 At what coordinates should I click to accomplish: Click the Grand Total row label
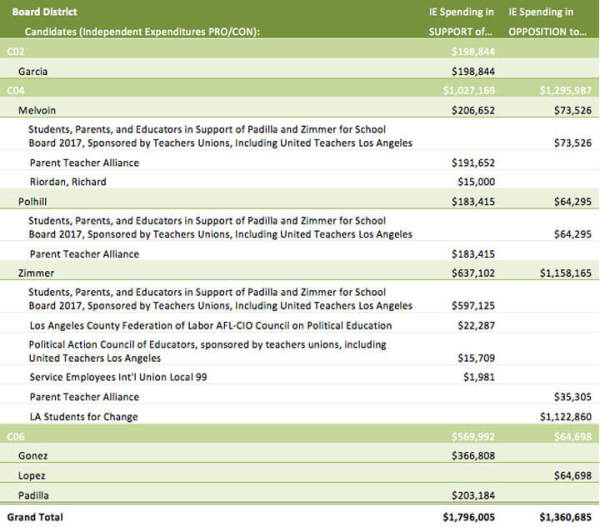tap(35, 517)
